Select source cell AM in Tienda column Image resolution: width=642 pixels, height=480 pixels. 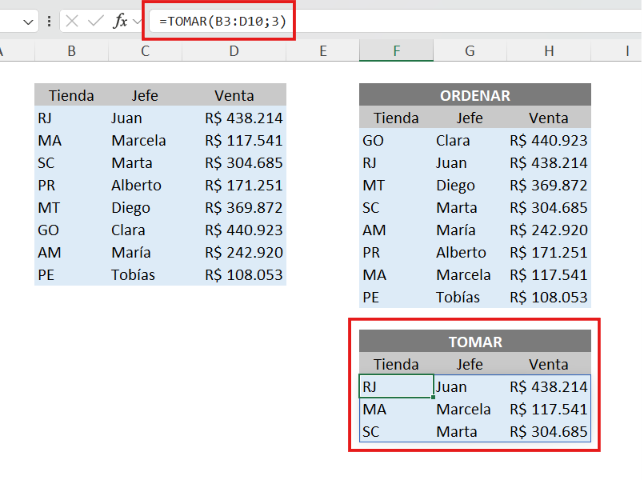tap(72, 252)
